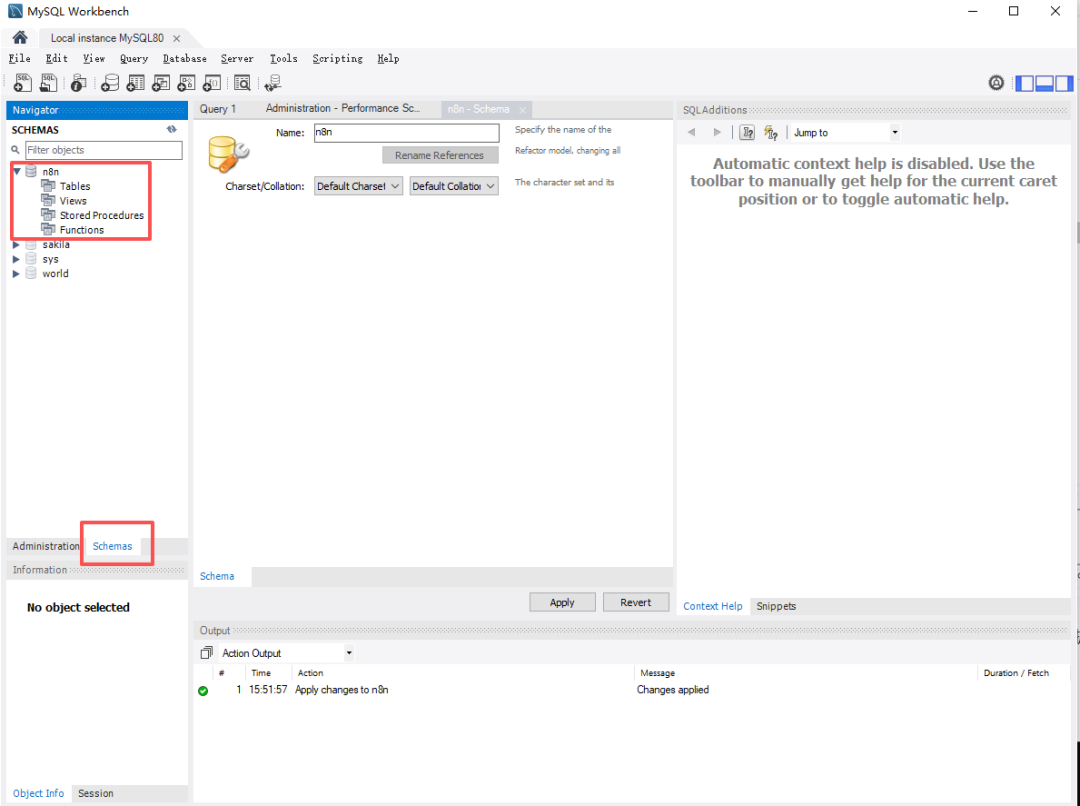
Task: Search table data toolbar icon
Action: [242, 83]
